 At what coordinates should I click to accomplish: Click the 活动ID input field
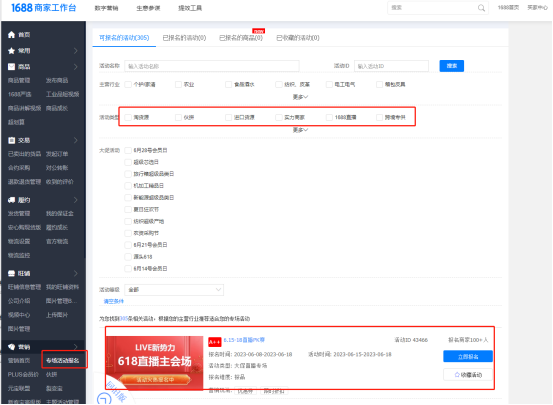point(391,66)
